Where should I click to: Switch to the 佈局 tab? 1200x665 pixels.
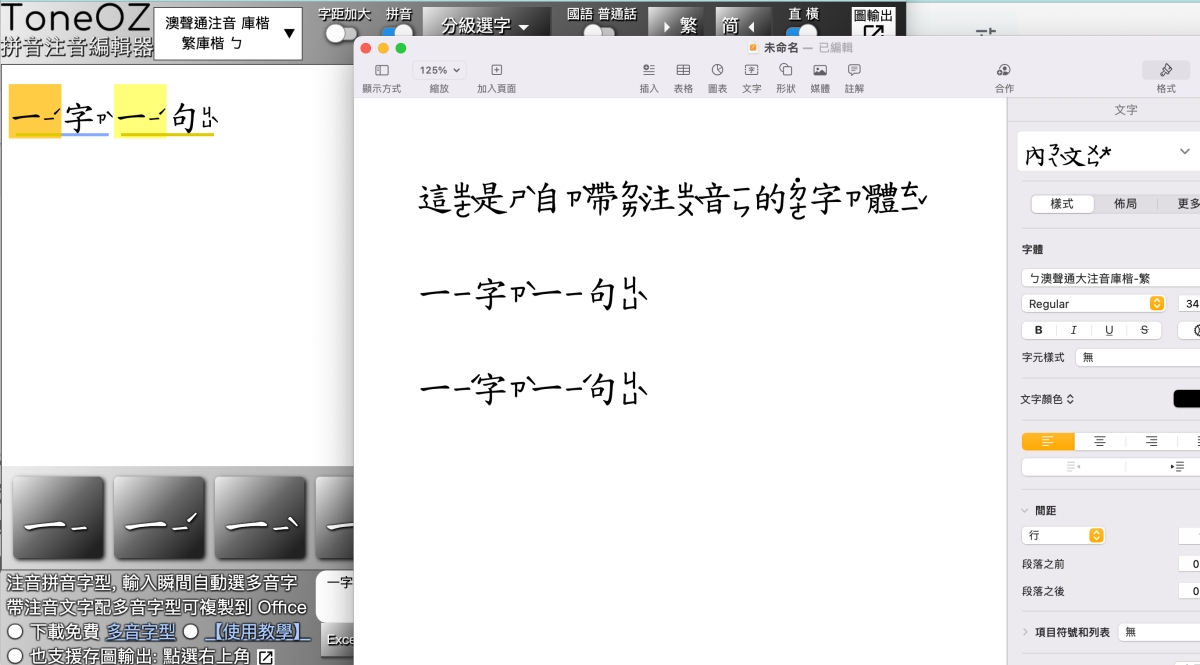tap(1125, 203)
